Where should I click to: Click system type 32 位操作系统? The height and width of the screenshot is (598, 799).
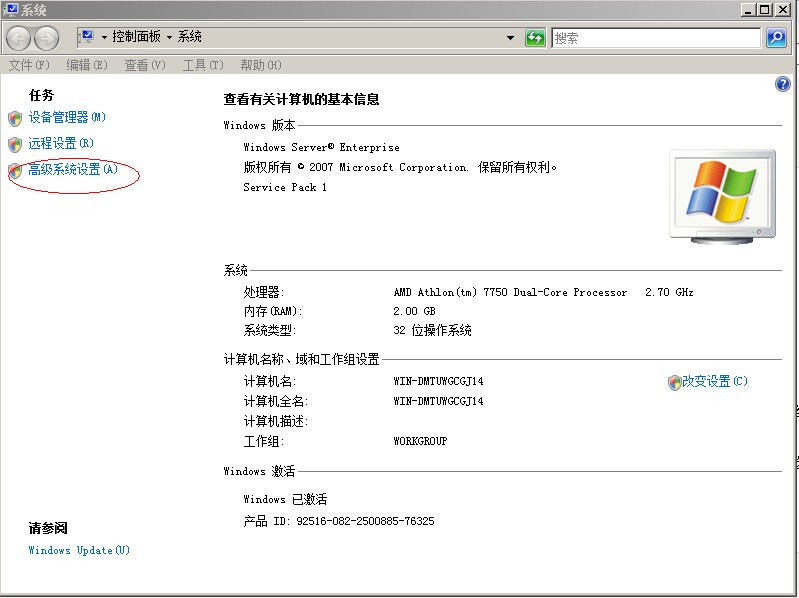pyautogui.click(x=432, y=331)
